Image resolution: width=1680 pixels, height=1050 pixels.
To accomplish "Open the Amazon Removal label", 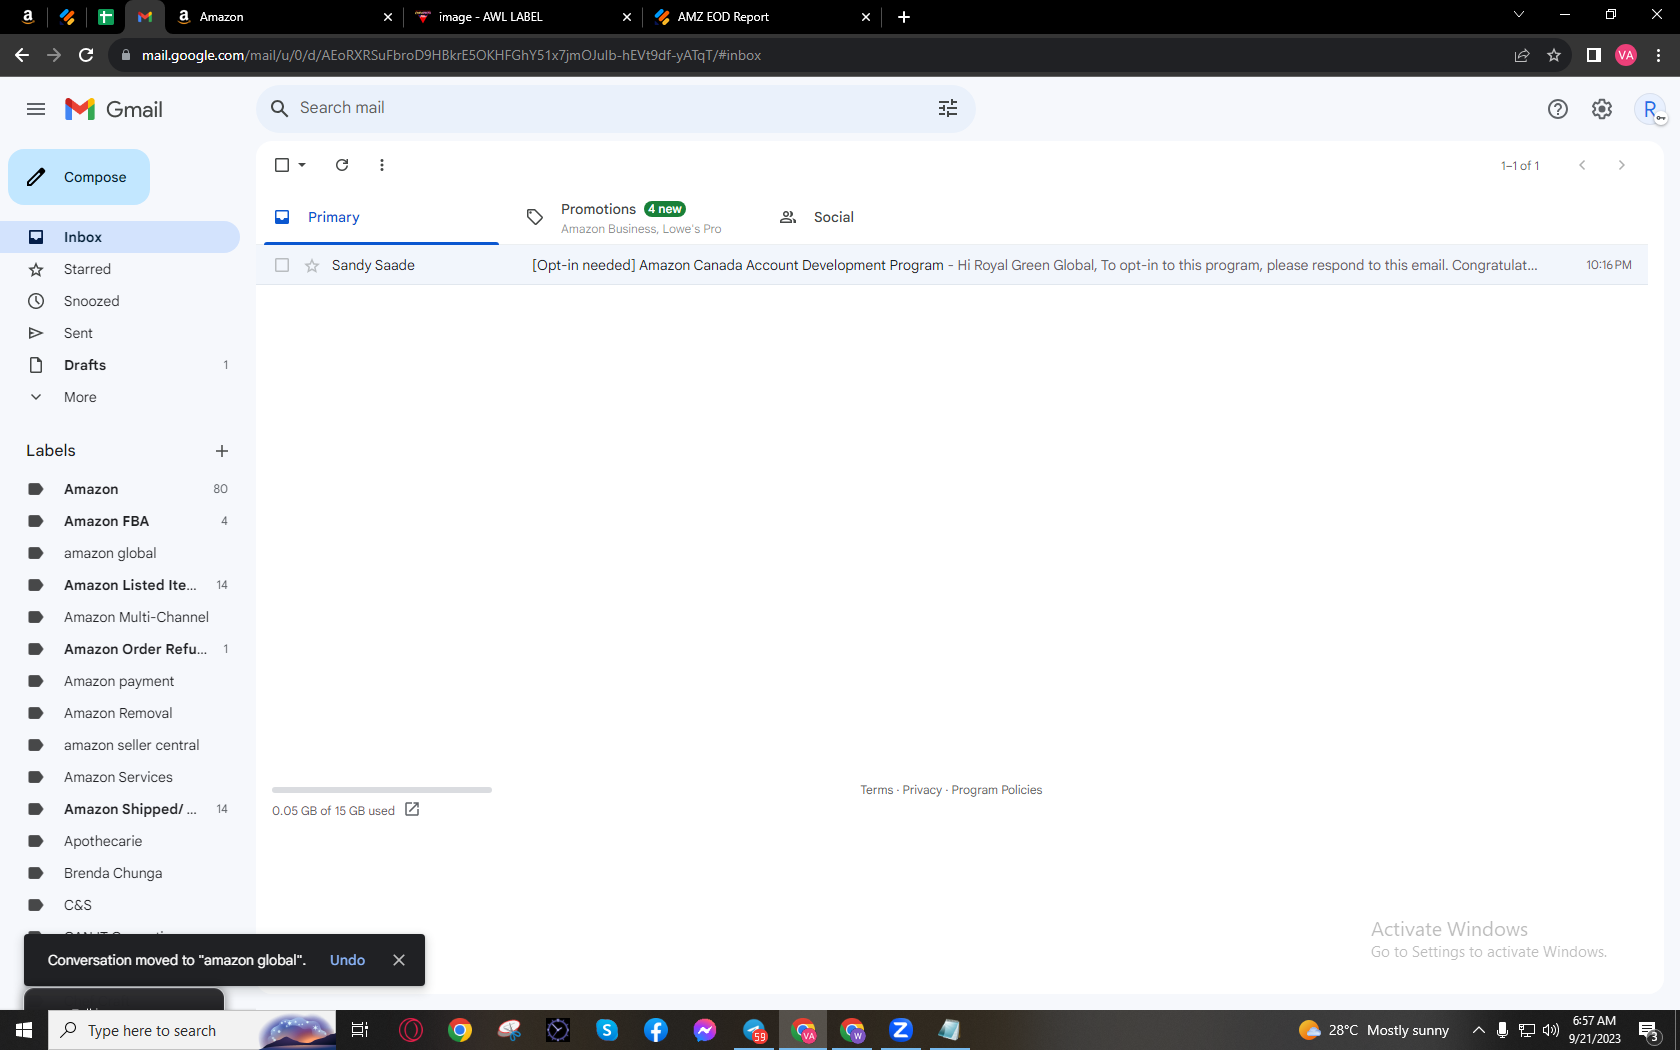I will click(x=120, y=713).
